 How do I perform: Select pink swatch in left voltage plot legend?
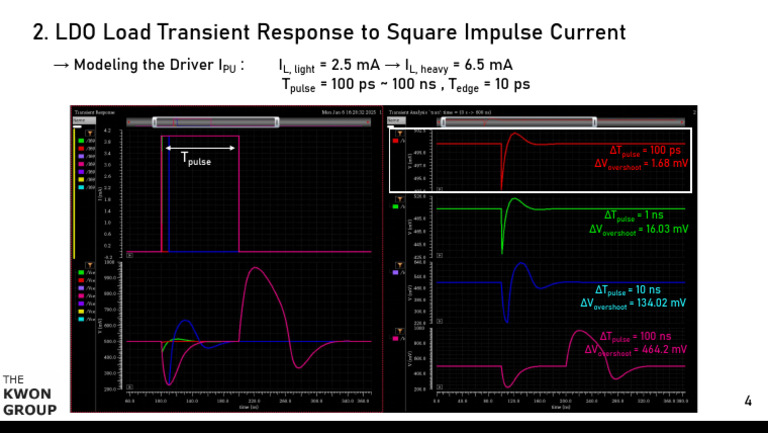(x=81, y=296)
